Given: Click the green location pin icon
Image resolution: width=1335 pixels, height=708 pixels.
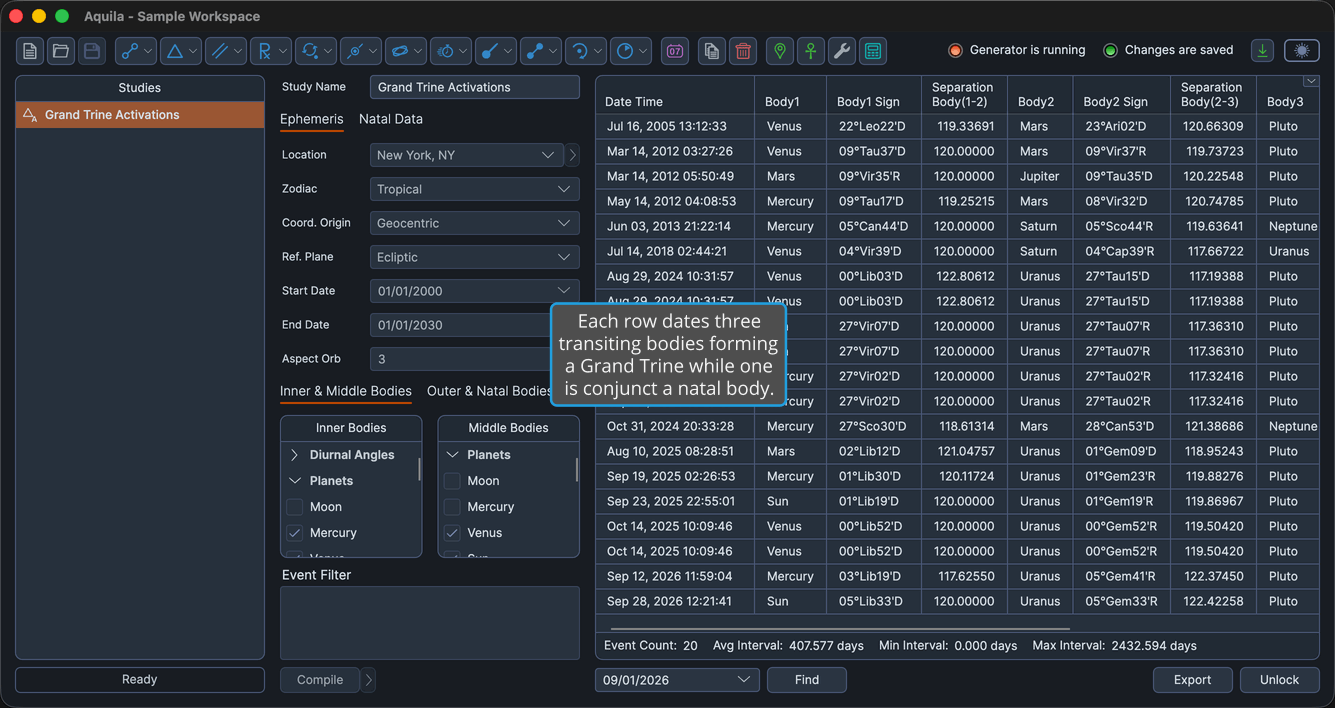Looking at the screenshot, I should point(780,51).
